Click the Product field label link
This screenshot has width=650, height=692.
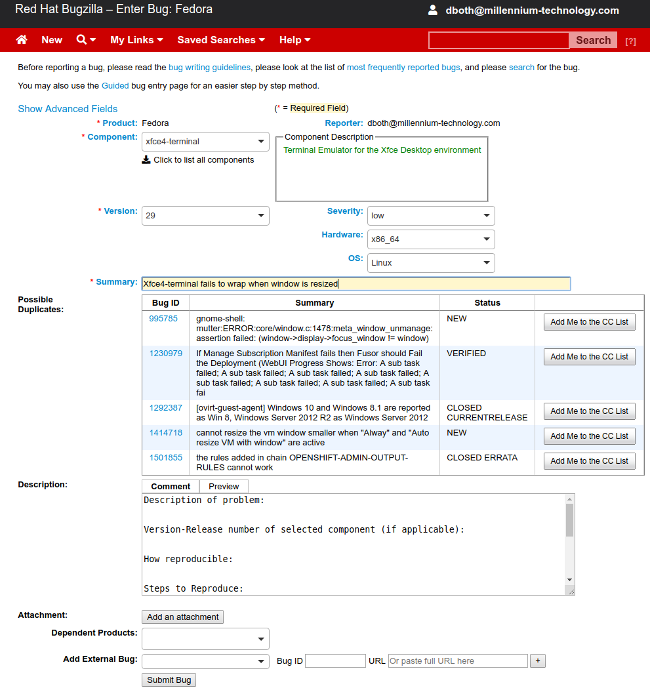pyautogui.click(x=120, y=123)
